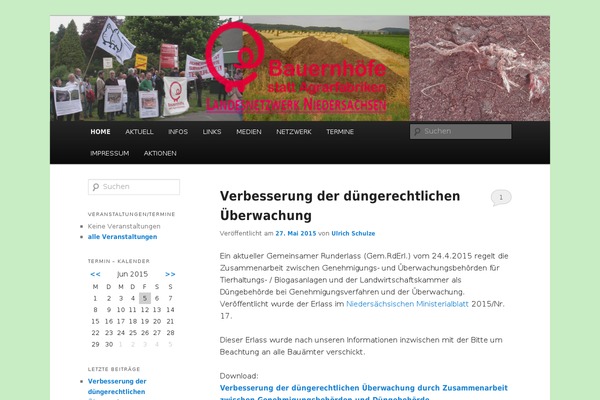
Task: Select day 14 in calendar
Action: (x=170, y=310)
